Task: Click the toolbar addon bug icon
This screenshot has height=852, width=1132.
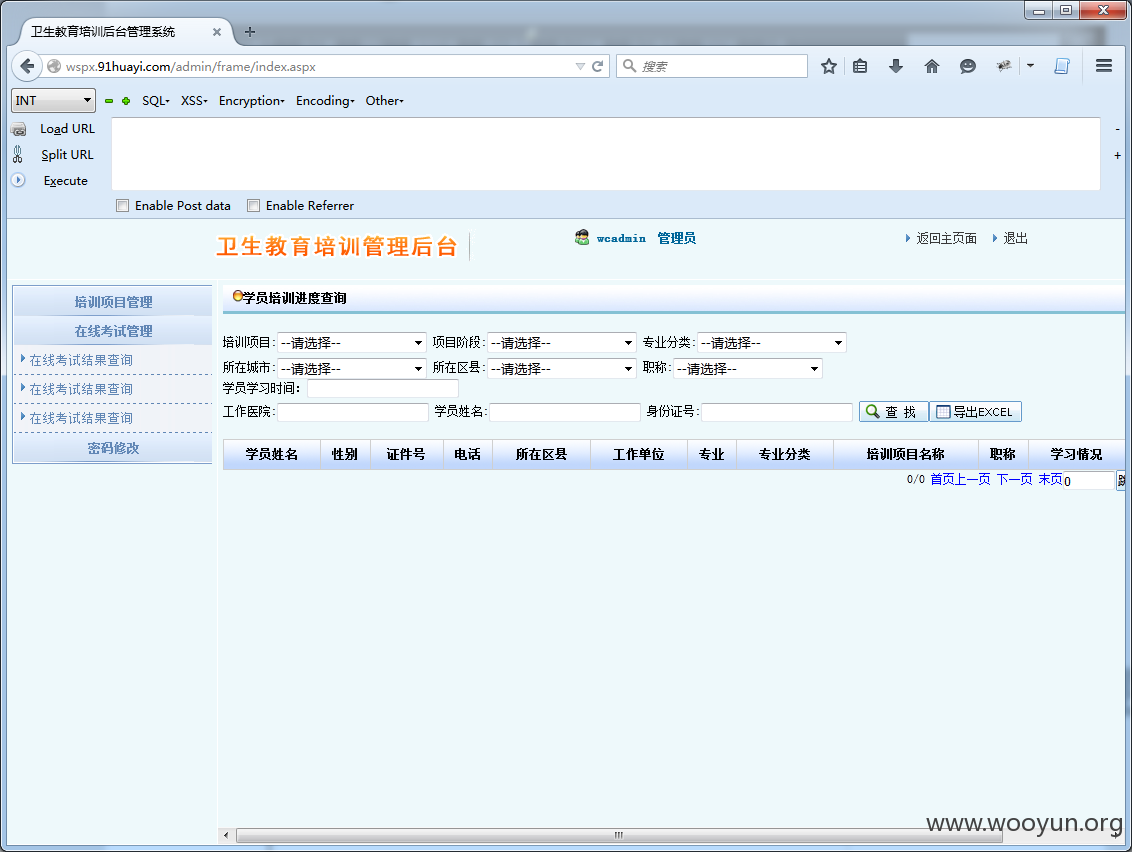Action: (1003, 66)
